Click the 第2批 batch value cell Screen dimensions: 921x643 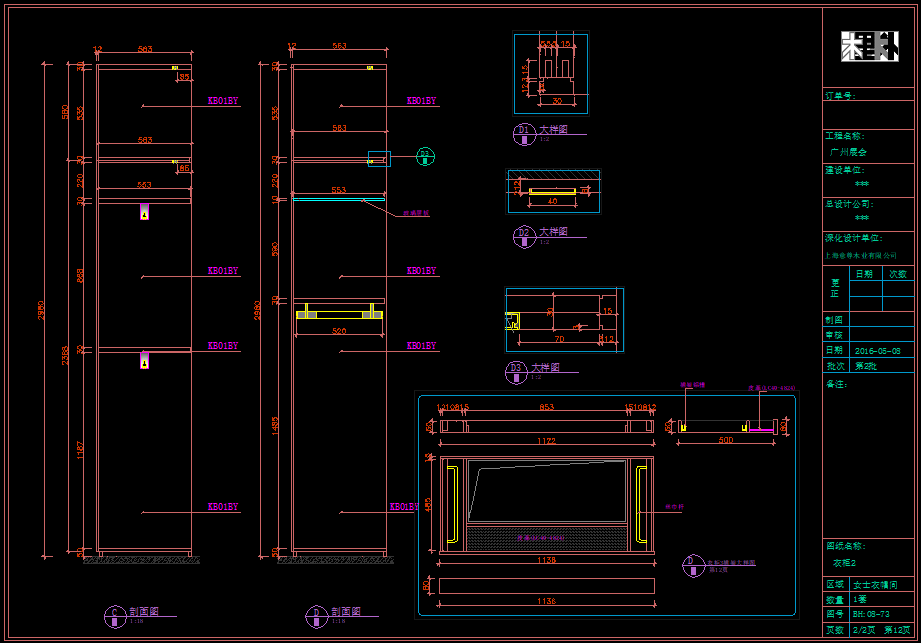pyautogui.click(x=866, y=366)
